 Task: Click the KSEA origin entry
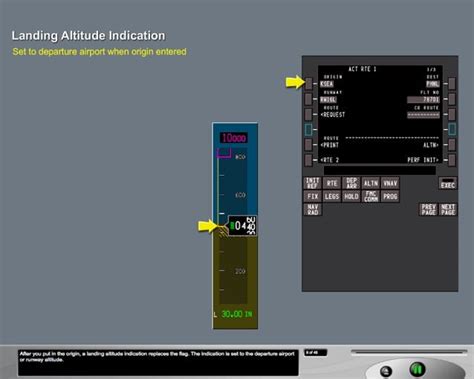(327, 84)
